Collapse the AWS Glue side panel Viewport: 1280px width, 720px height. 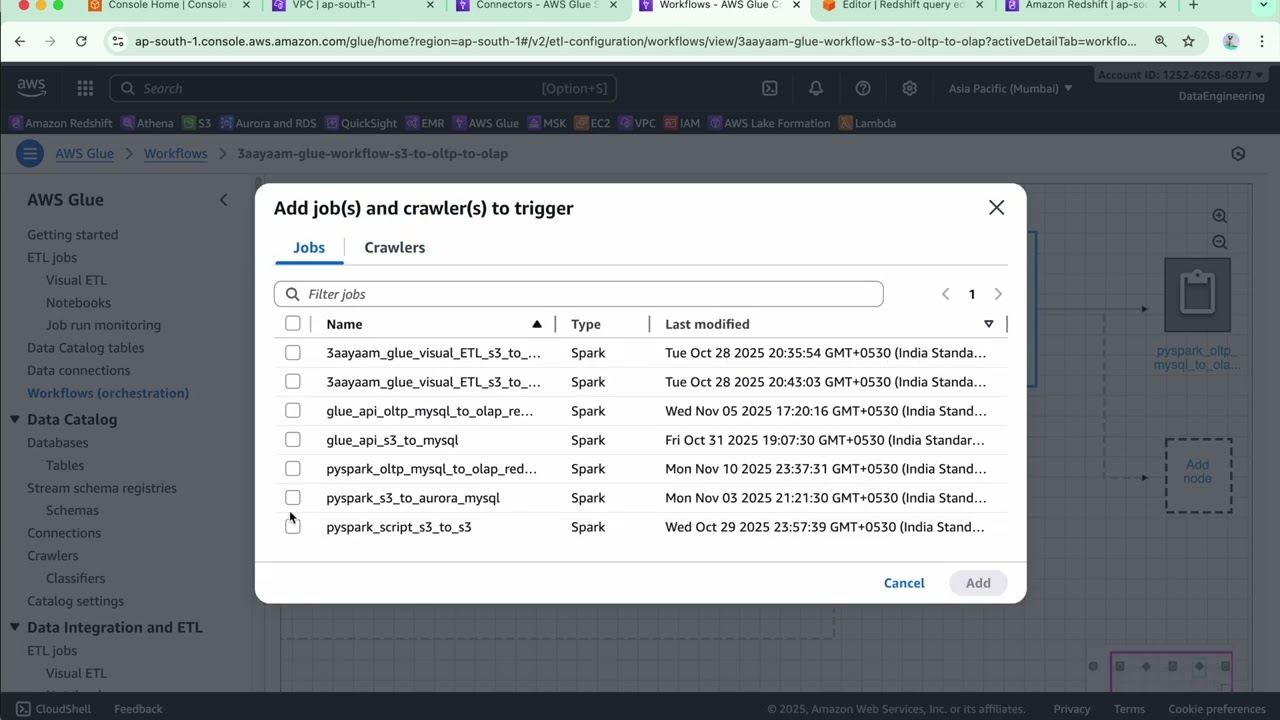coord(223,200)
